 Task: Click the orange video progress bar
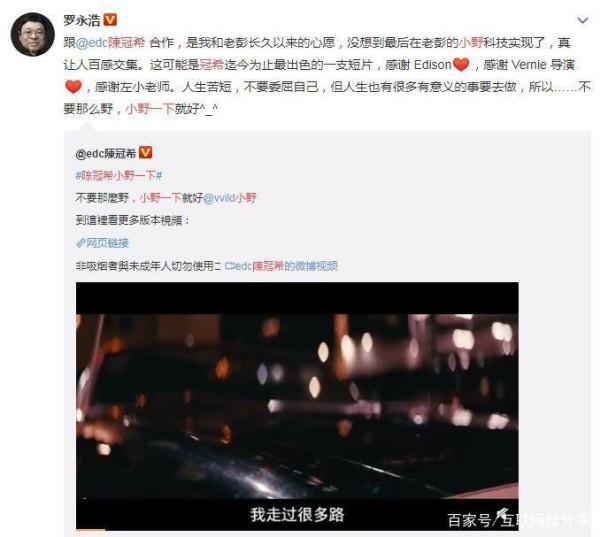coord(91,529)
